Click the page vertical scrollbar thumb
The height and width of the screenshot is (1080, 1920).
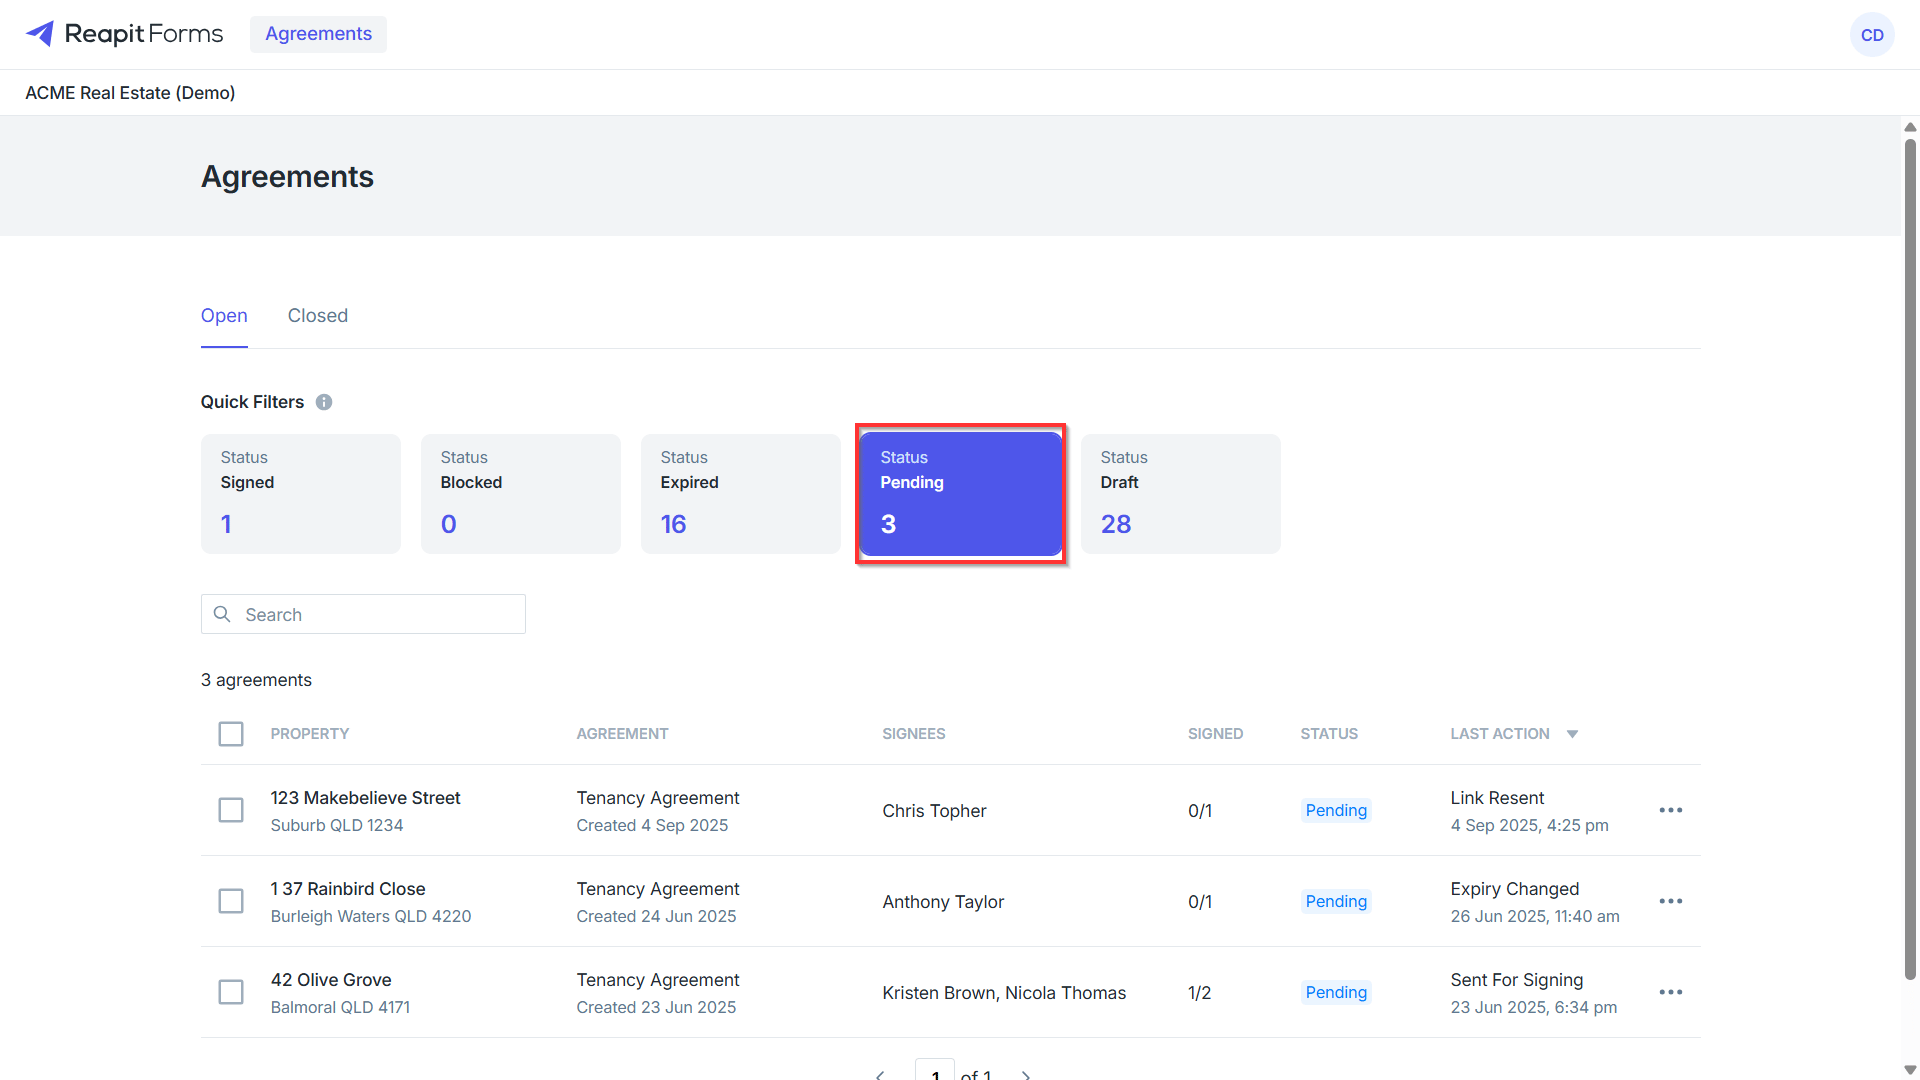(x=1910, y=560)
